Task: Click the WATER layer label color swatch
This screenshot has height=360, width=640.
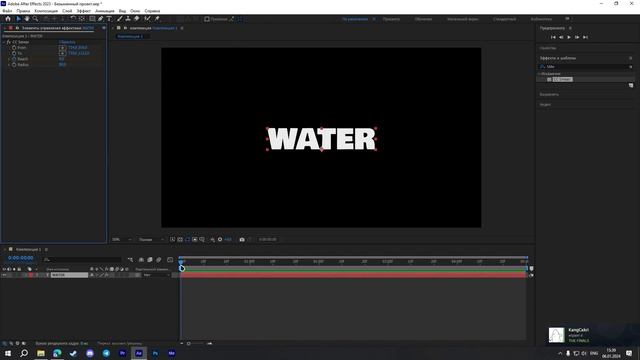Action: pos(31,275)
